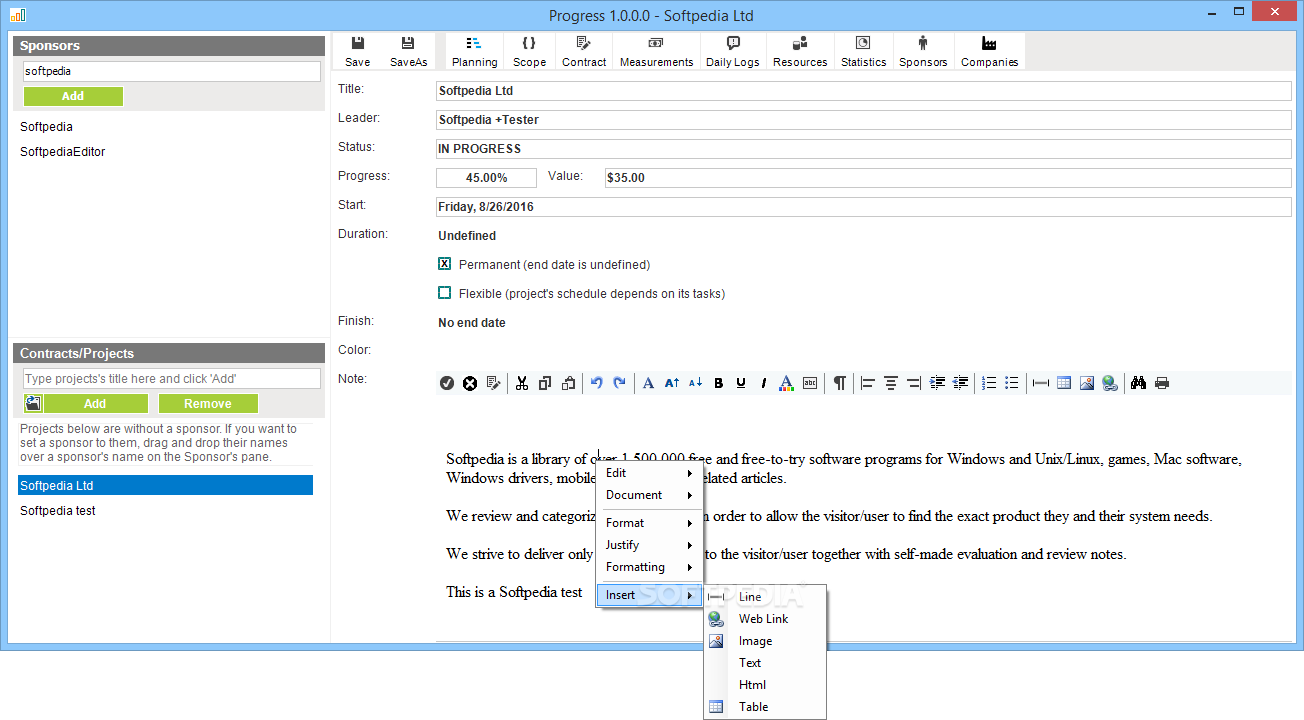Increase font size in Note toolbar

tap(672, 383)
